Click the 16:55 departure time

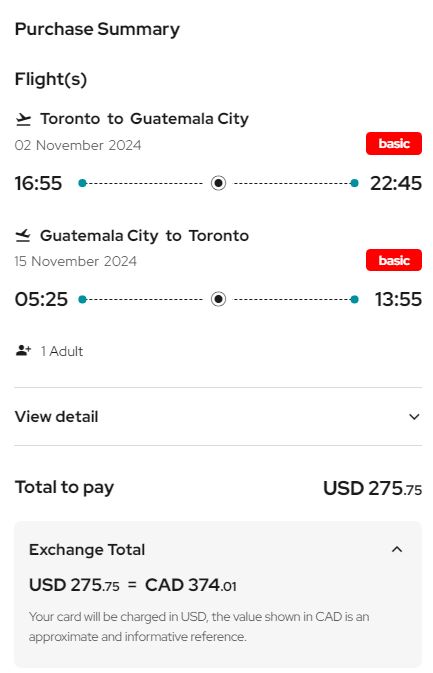pos(38,183)
